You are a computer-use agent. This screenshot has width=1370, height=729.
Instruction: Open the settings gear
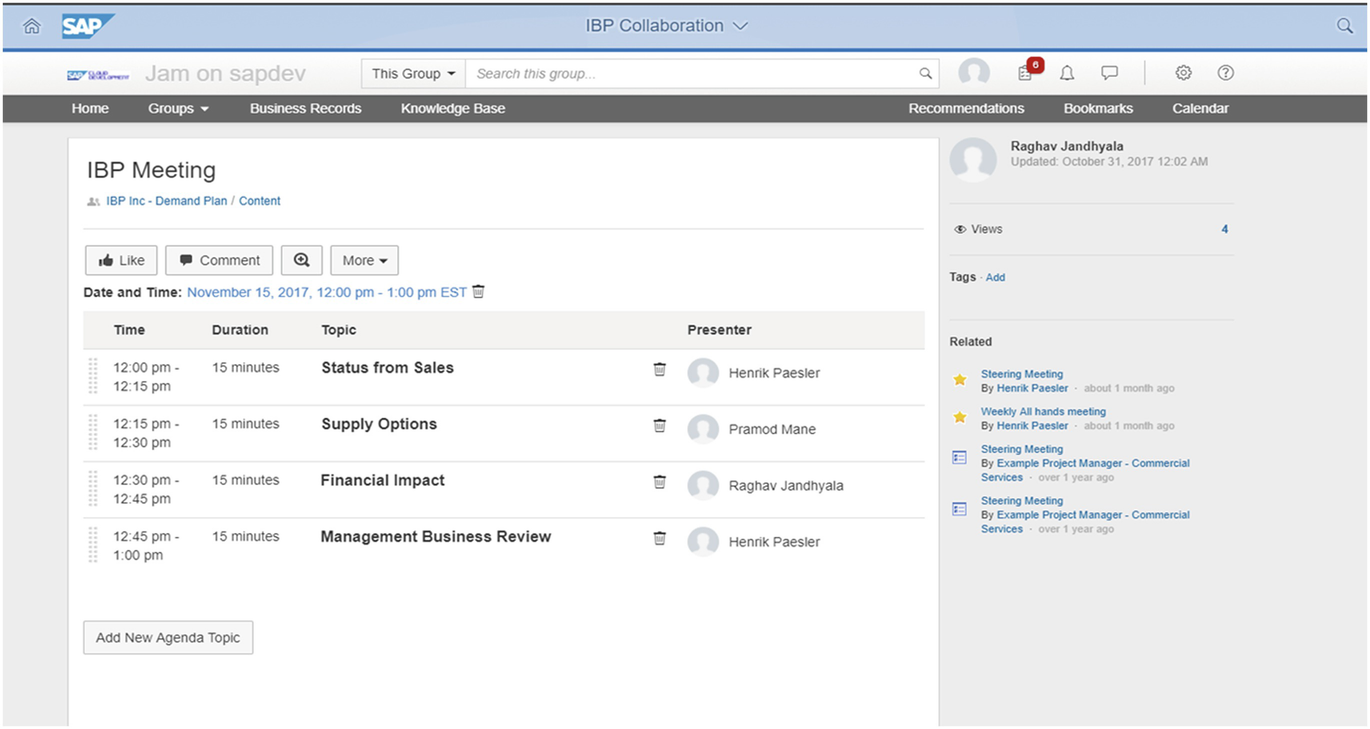tap(1183, 72)
